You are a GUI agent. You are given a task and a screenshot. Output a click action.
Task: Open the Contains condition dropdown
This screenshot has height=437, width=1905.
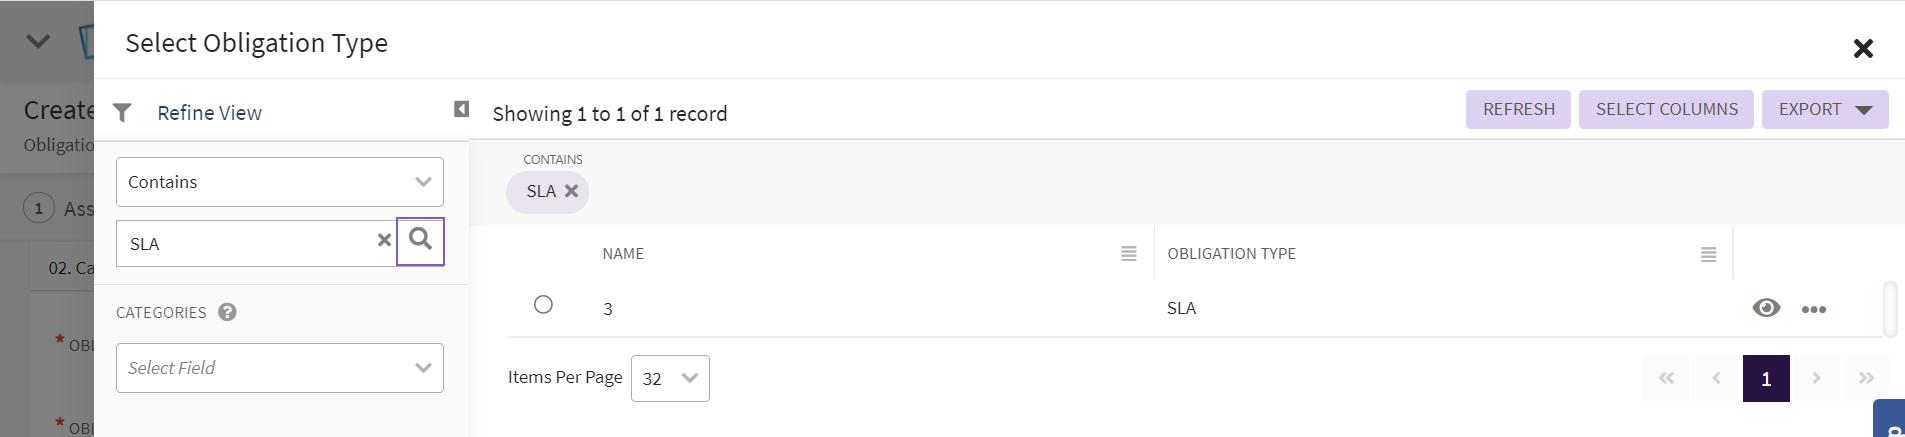(x=280, y=182)
